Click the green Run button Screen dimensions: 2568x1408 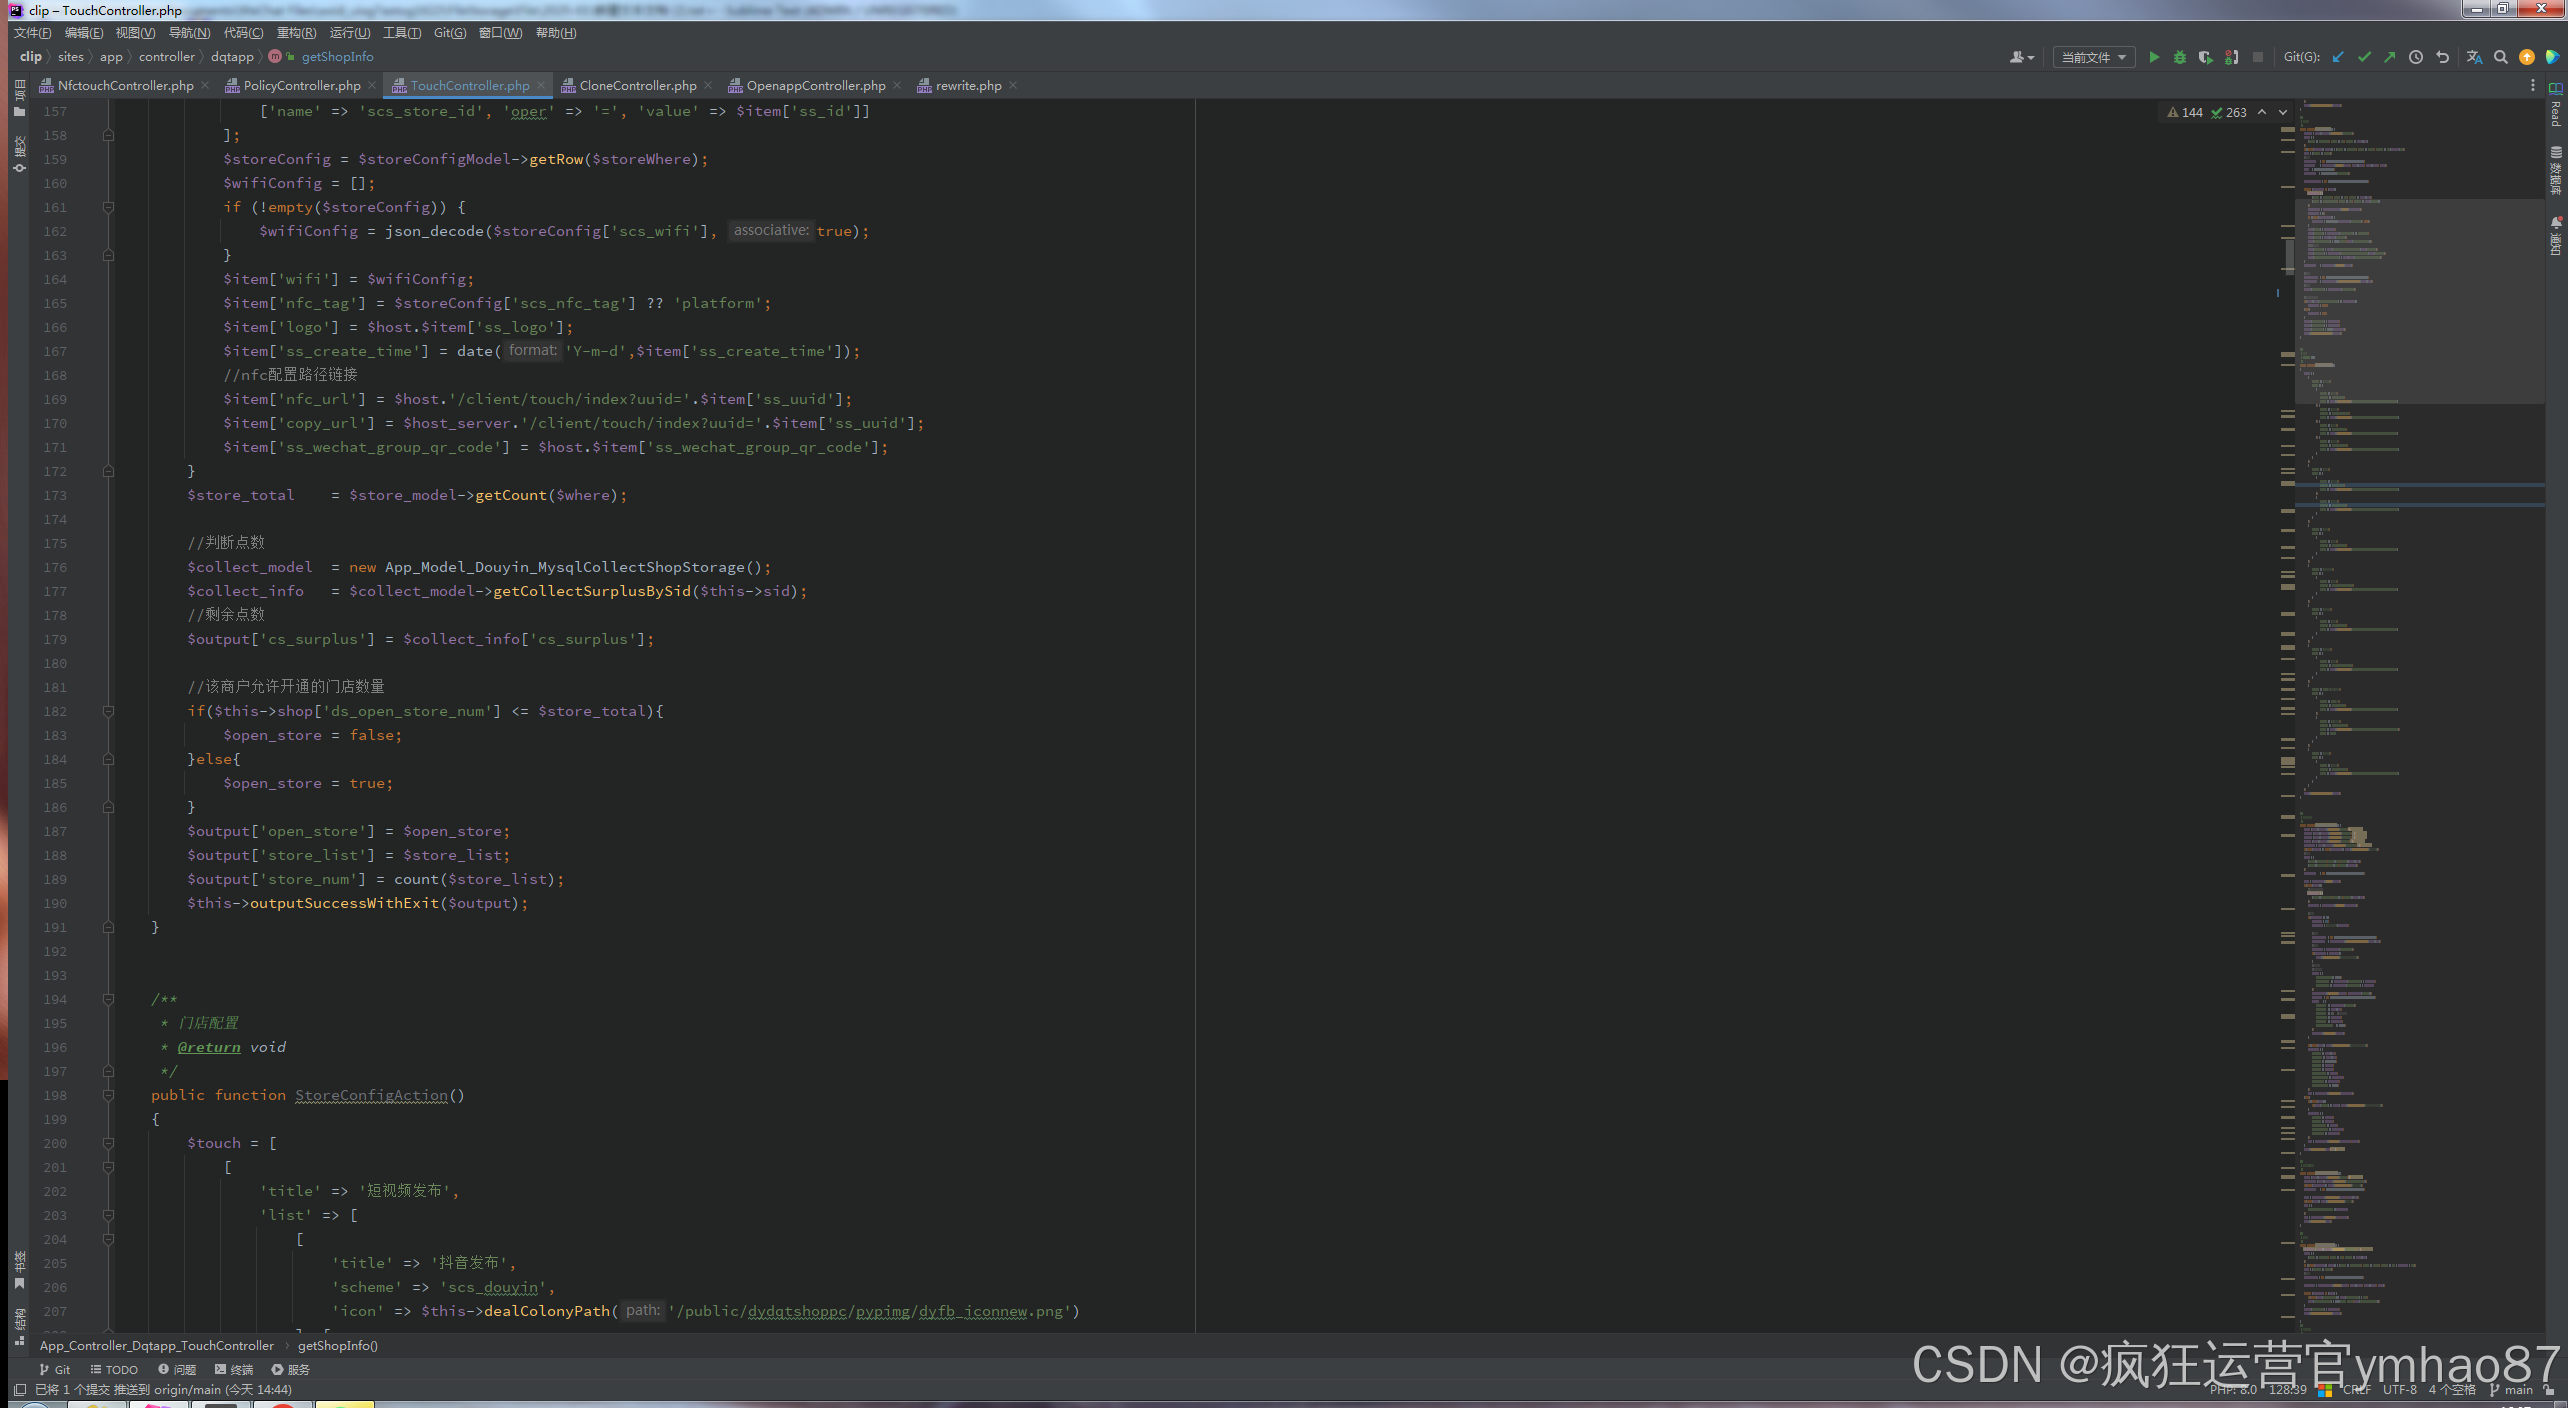pyautogui.click(x=2154, y=57)
